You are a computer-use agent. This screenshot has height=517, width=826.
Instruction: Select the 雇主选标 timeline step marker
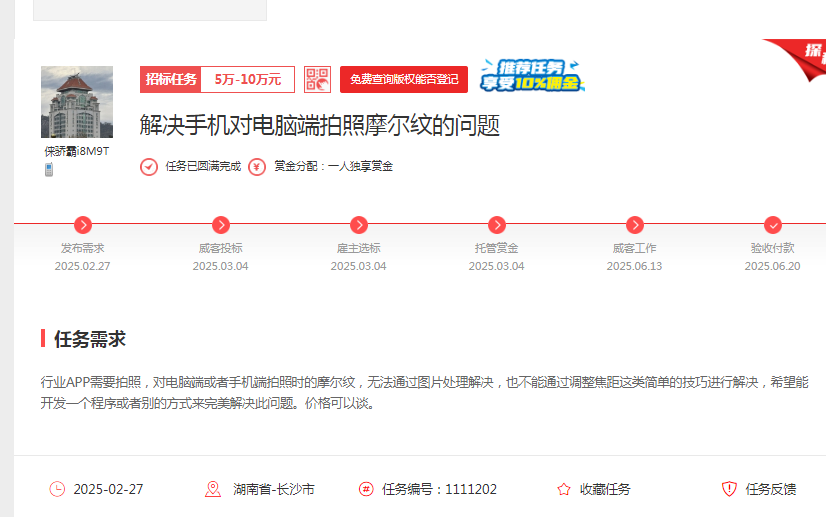tap(359, 225)
